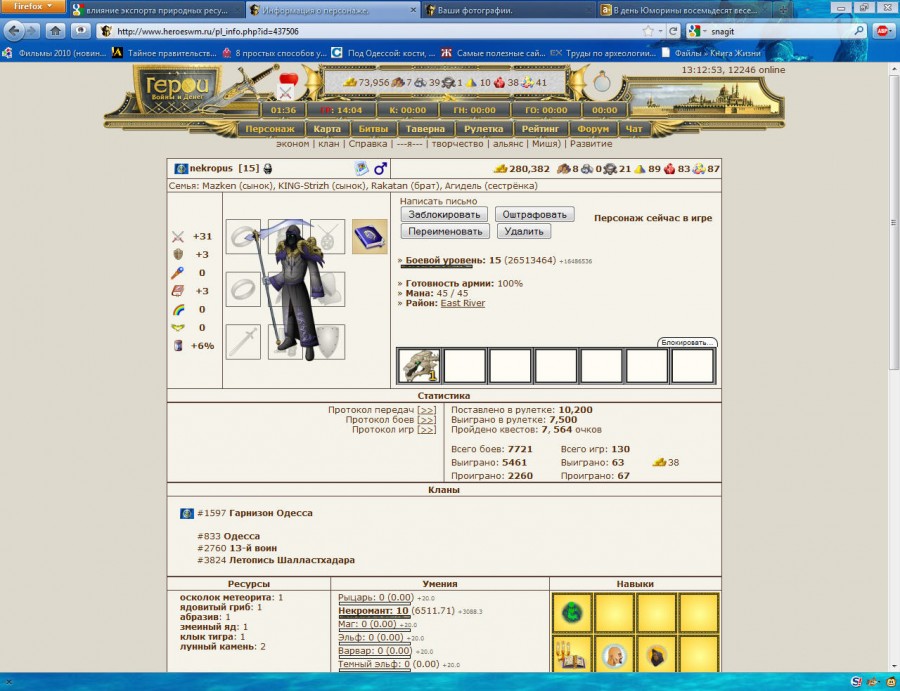
Task: Click the candles and book skill icon
Action: pos(572,655)
